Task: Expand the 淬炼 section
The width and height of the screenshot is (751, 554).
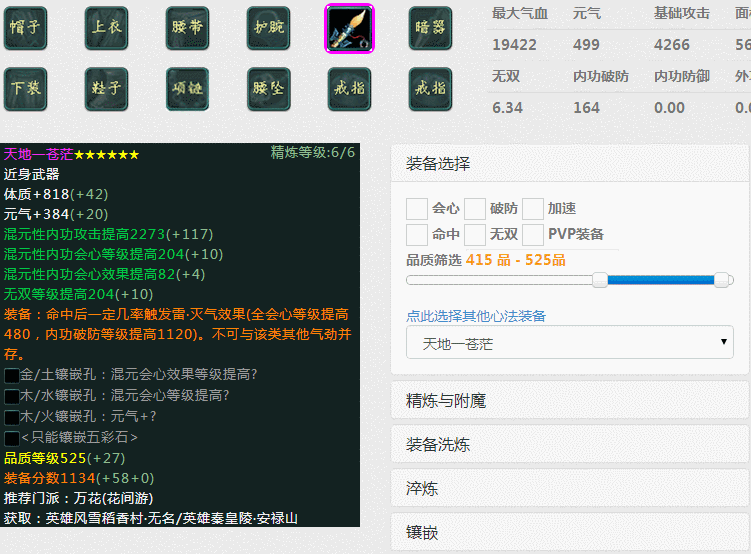Action: (569, 488)
